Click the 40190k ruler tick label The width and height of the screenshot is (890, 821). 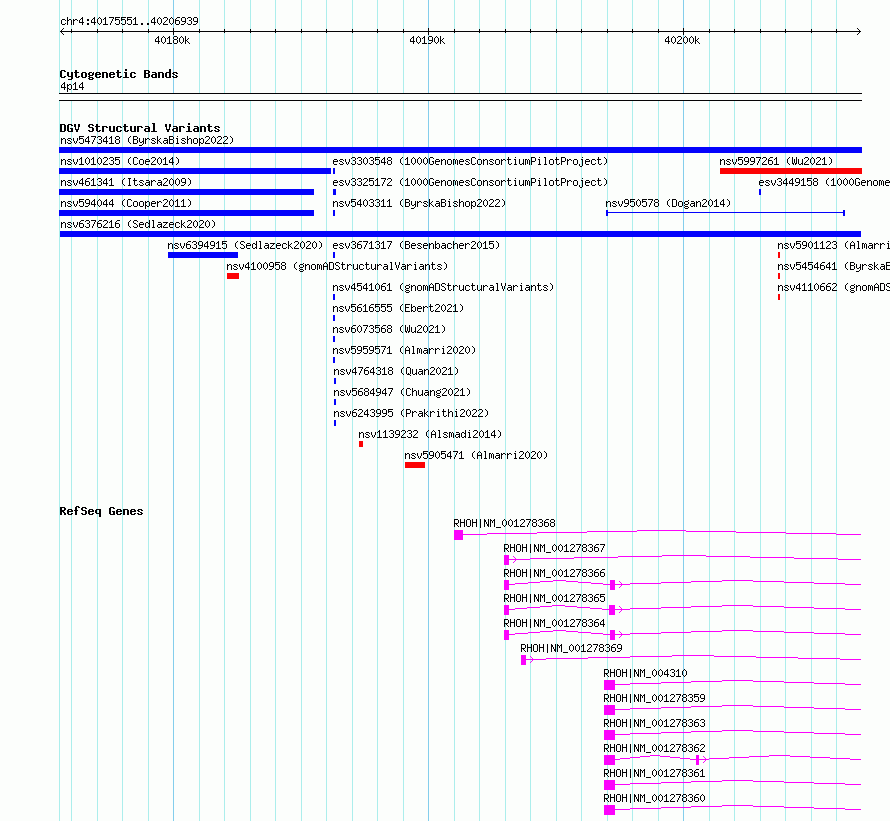tap(427, 40)
